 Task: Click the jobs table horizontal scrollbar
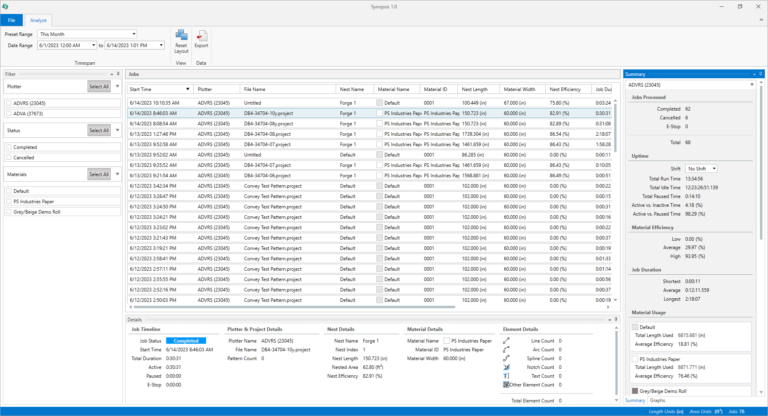[x=294, y=307]
